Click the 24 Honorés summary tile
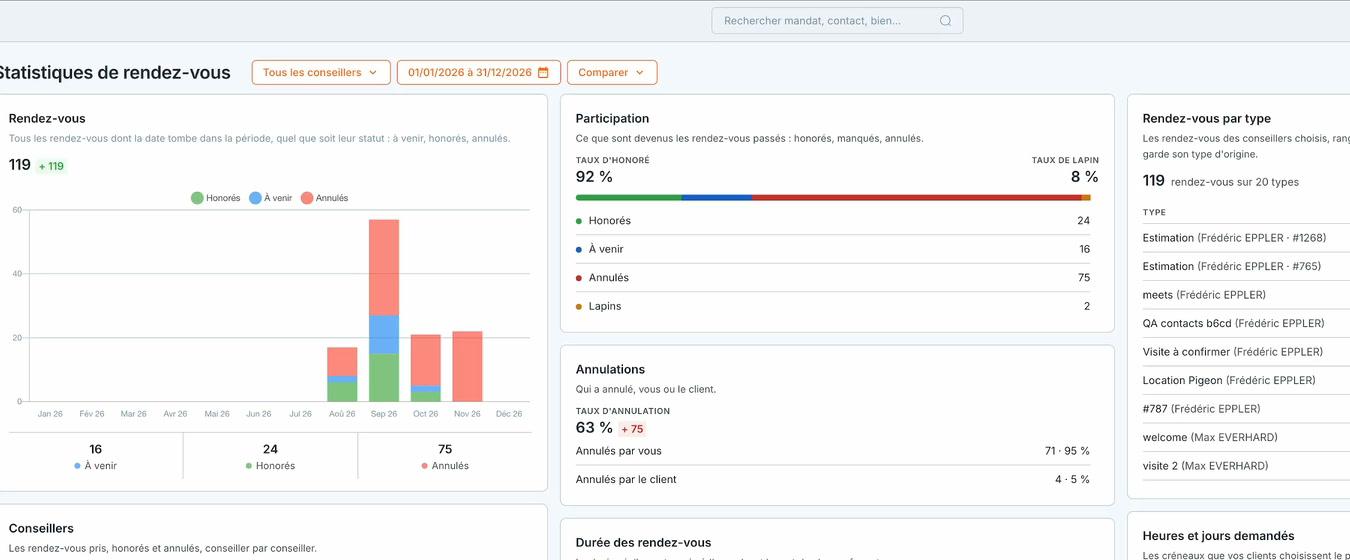This screenshot has height=560, width=1350. (x=270, y=457)
